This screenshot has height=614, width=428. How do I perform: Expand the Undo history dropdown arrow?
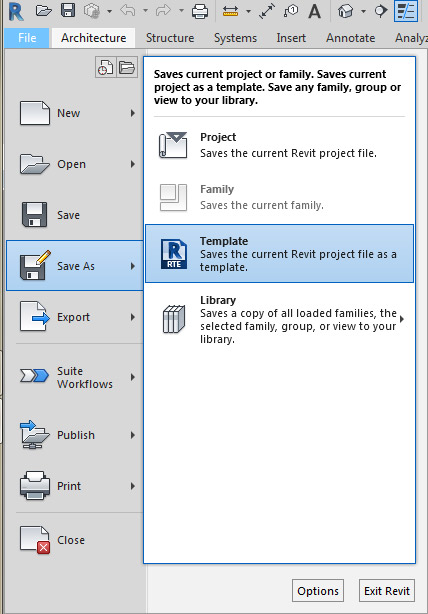(x=145, y=11)
